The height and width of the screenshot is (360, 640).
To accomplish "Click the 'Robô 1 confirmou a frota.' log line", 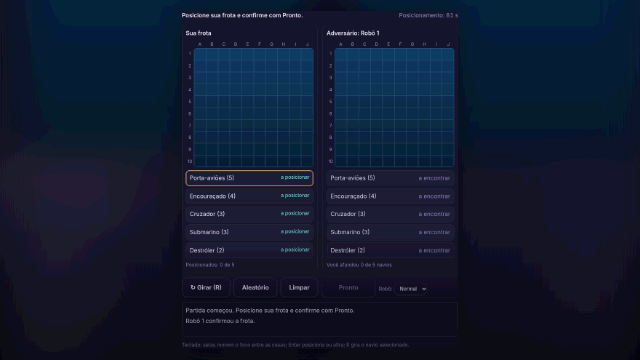I will tap(220, 321).
